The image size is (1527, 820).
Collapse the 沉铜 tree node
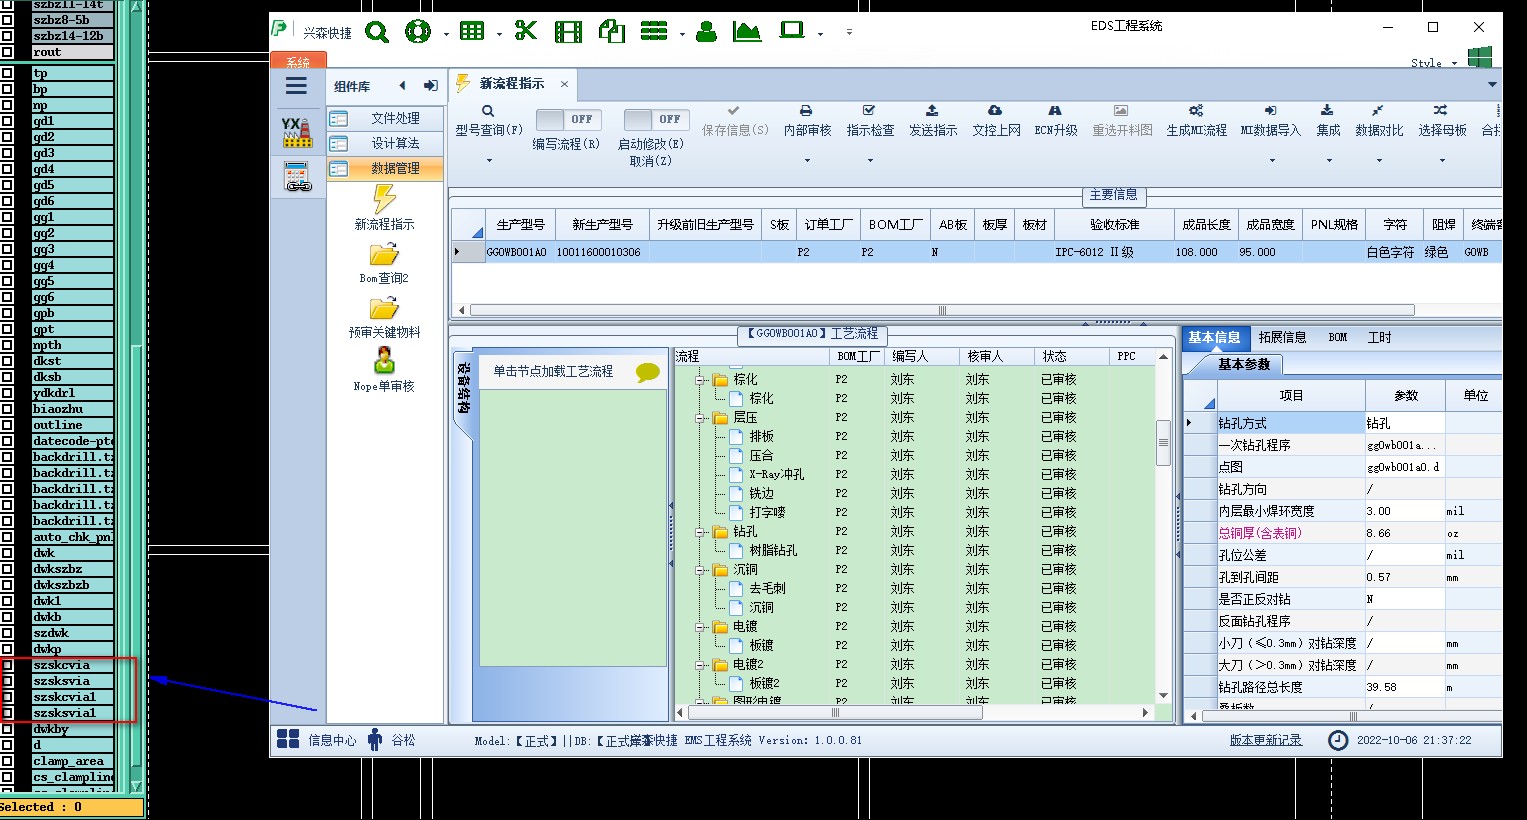pyautogui.click(x=701, y=570)
